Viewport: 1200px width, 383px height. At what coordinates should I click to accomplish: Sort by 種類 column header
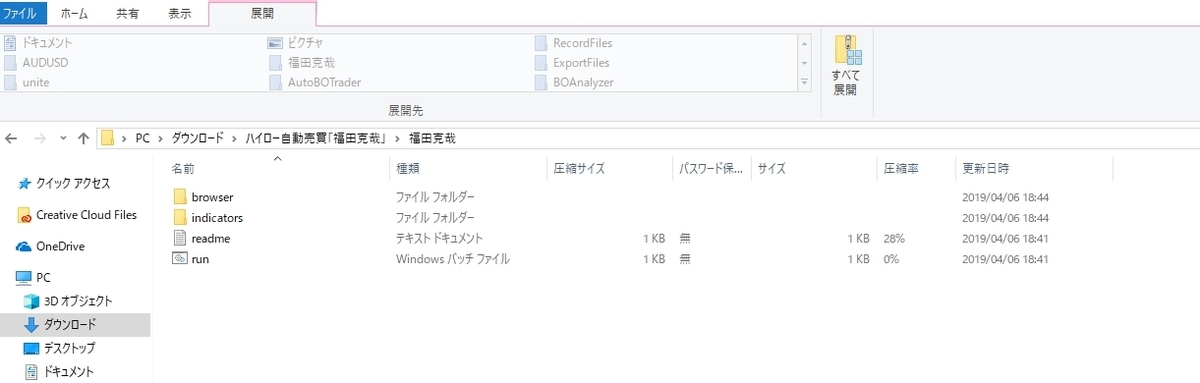coord(407,169)
